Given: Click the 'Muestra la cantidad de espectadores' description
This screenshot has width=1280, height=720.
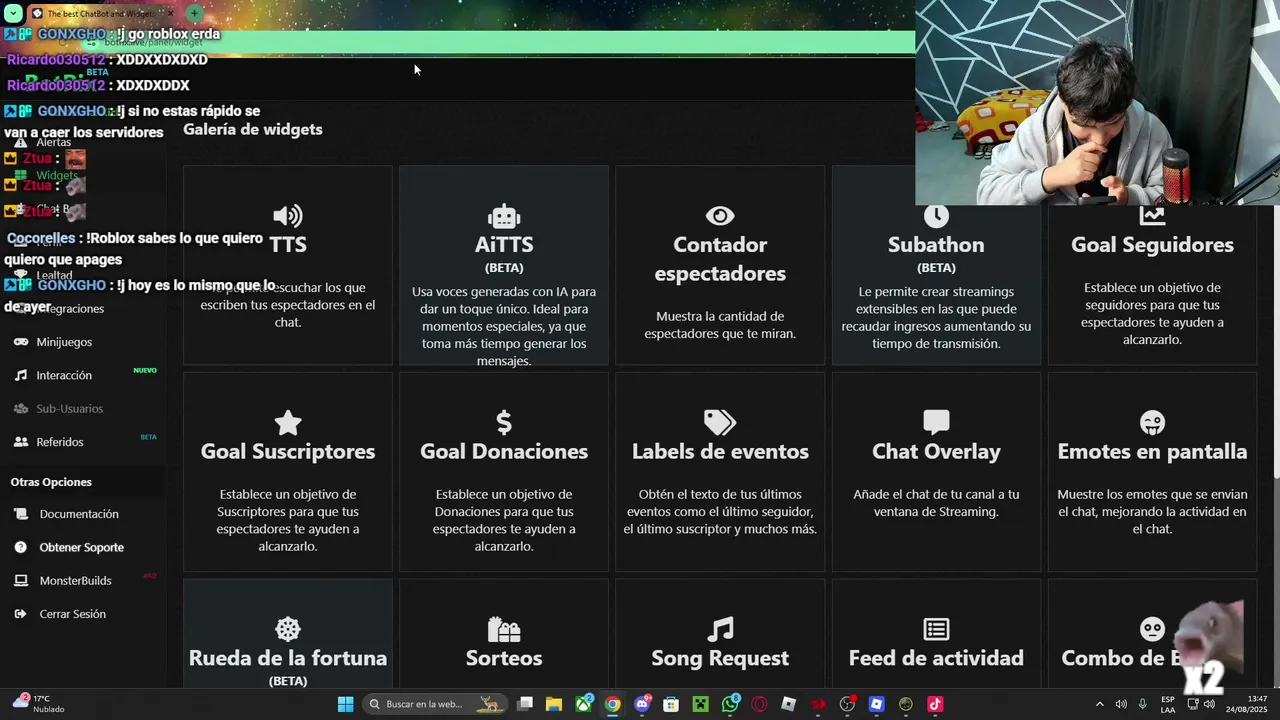Looking at the screenshot, I should click(x=720, y=325).
